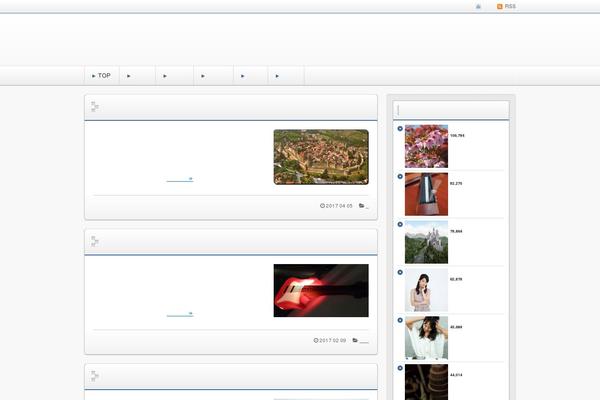Click the bullet icon beside castle thumbnail
The height and width of the screenshot is (400, 600).
400,224
